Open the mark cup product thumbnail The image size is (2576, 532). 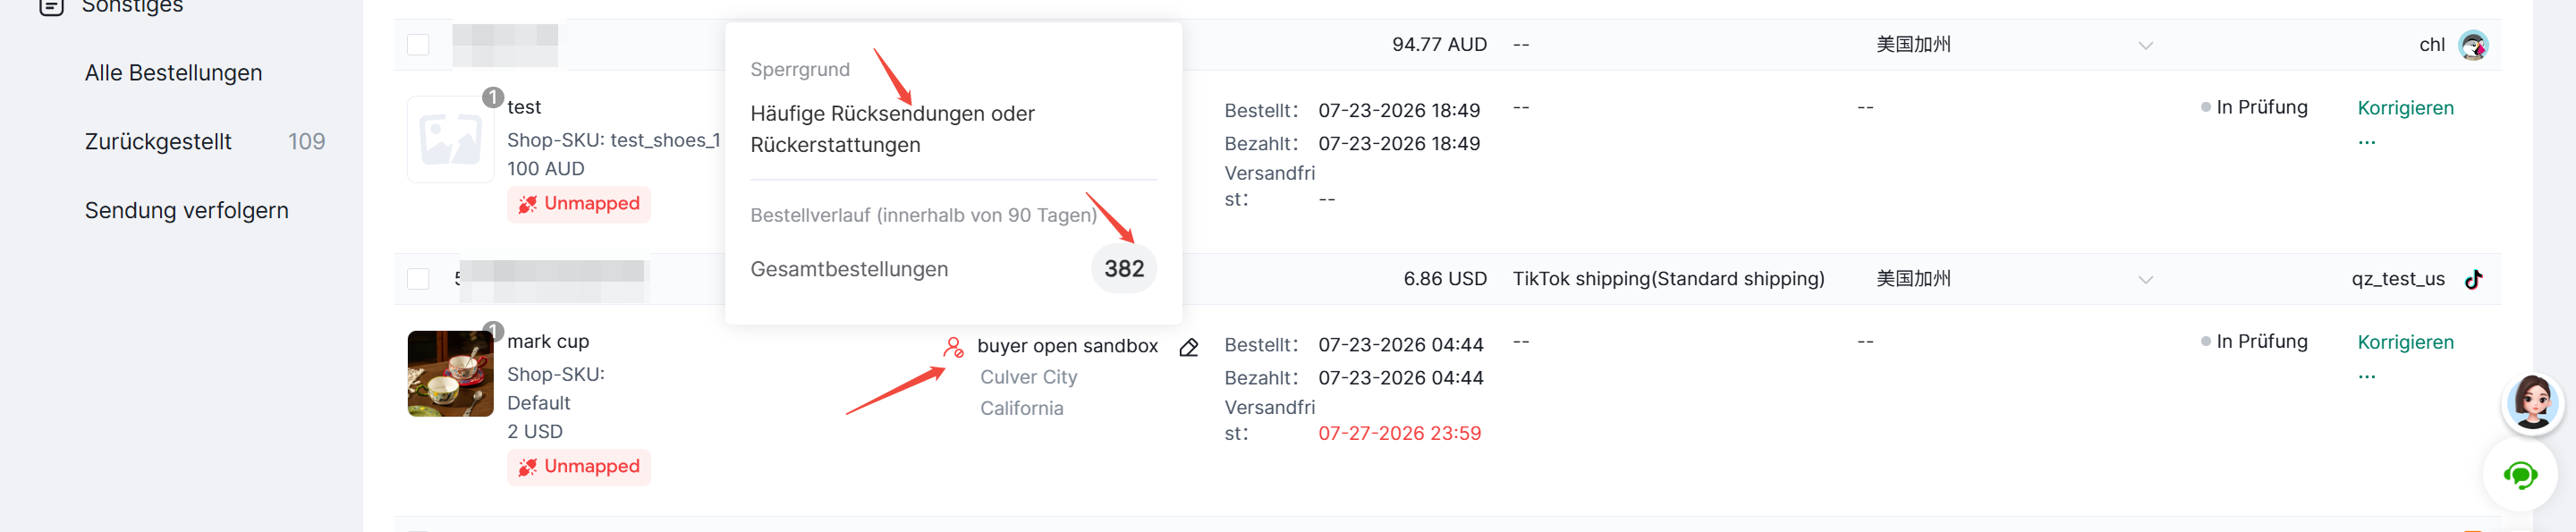[450, 374]
